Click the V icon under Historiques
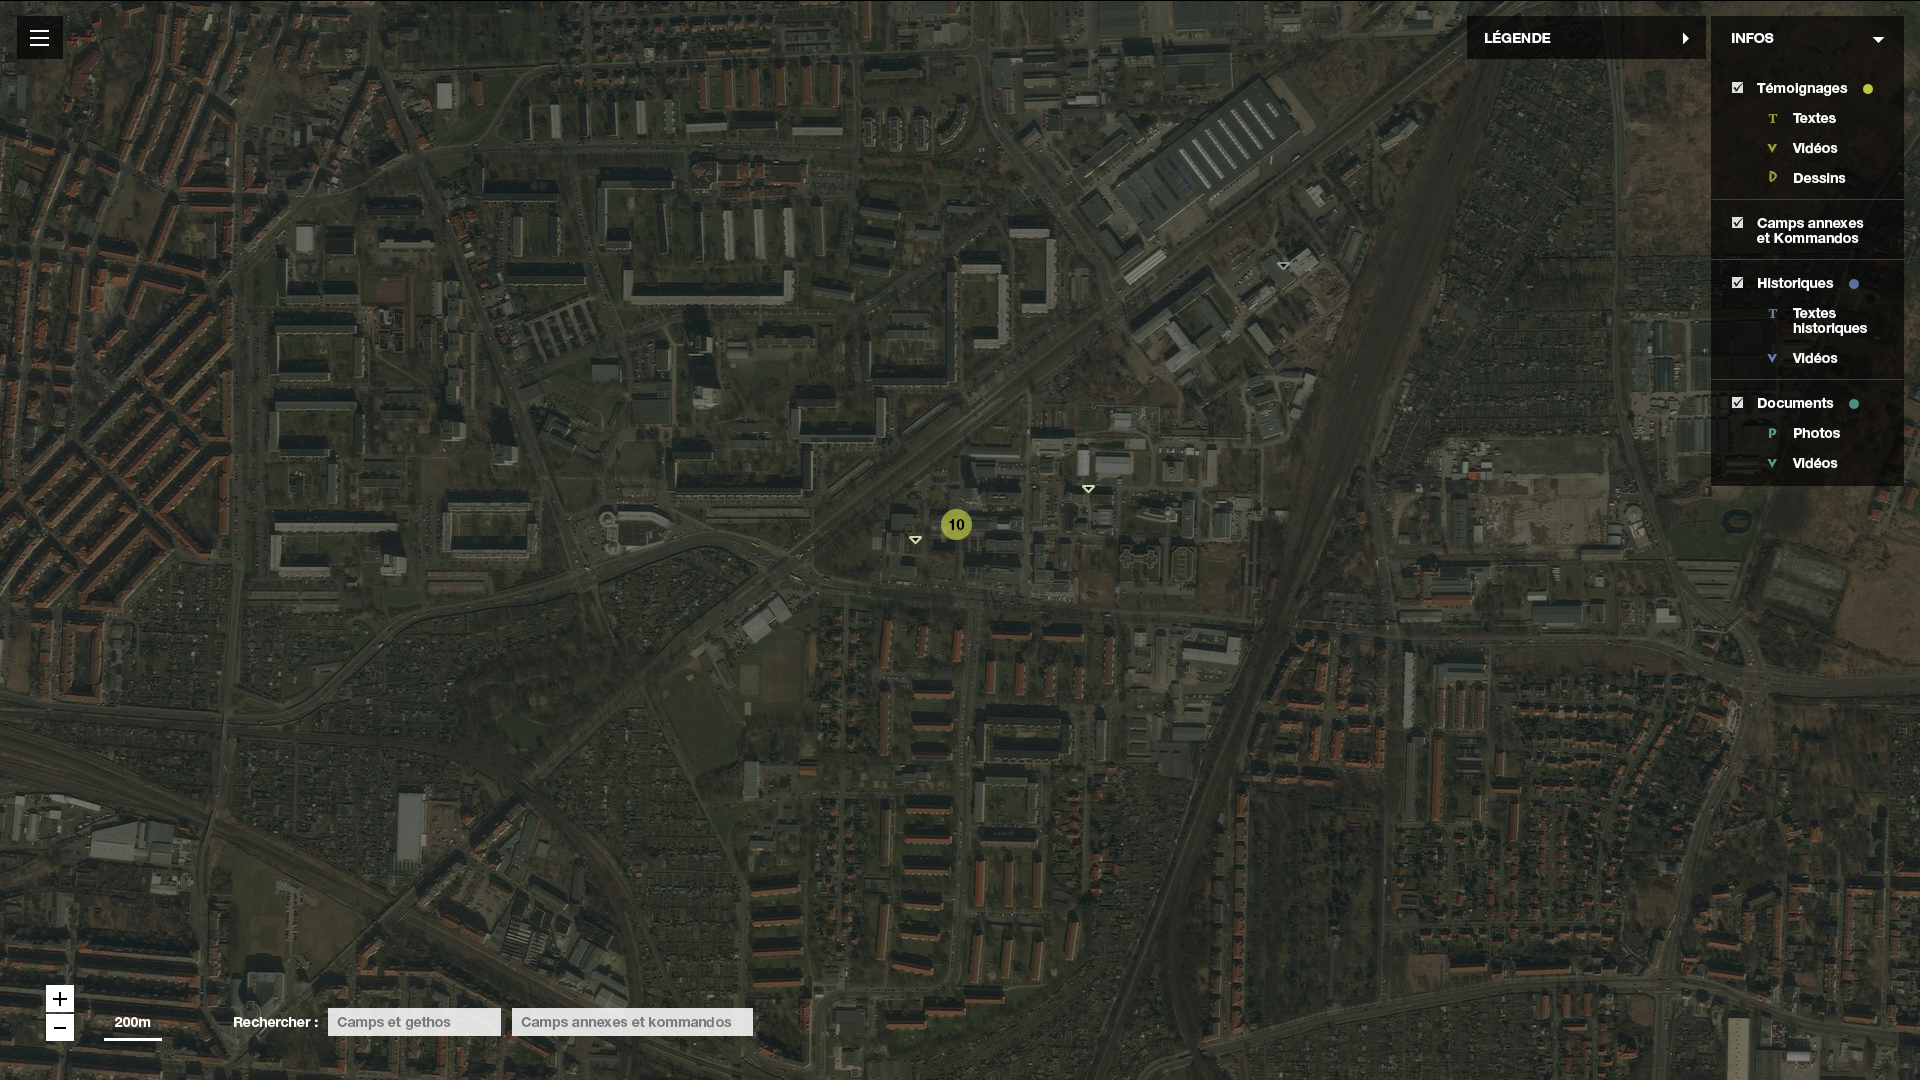The width and height of the screenshot is (1920, 1080). (1772, 358)
